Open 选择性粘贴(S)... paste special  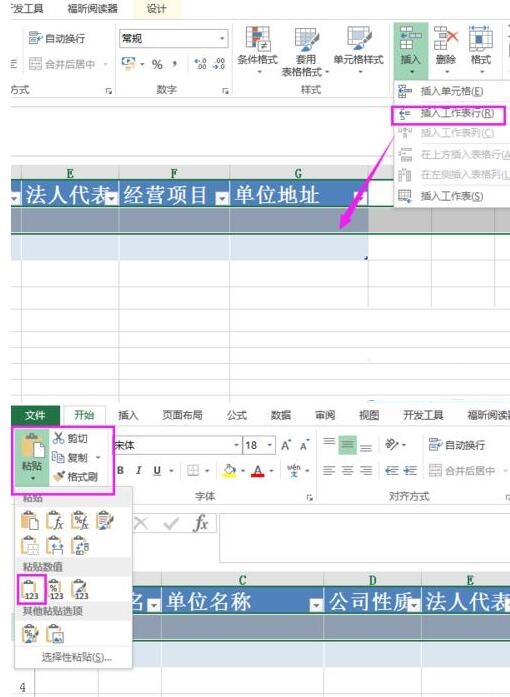[76, 657]
